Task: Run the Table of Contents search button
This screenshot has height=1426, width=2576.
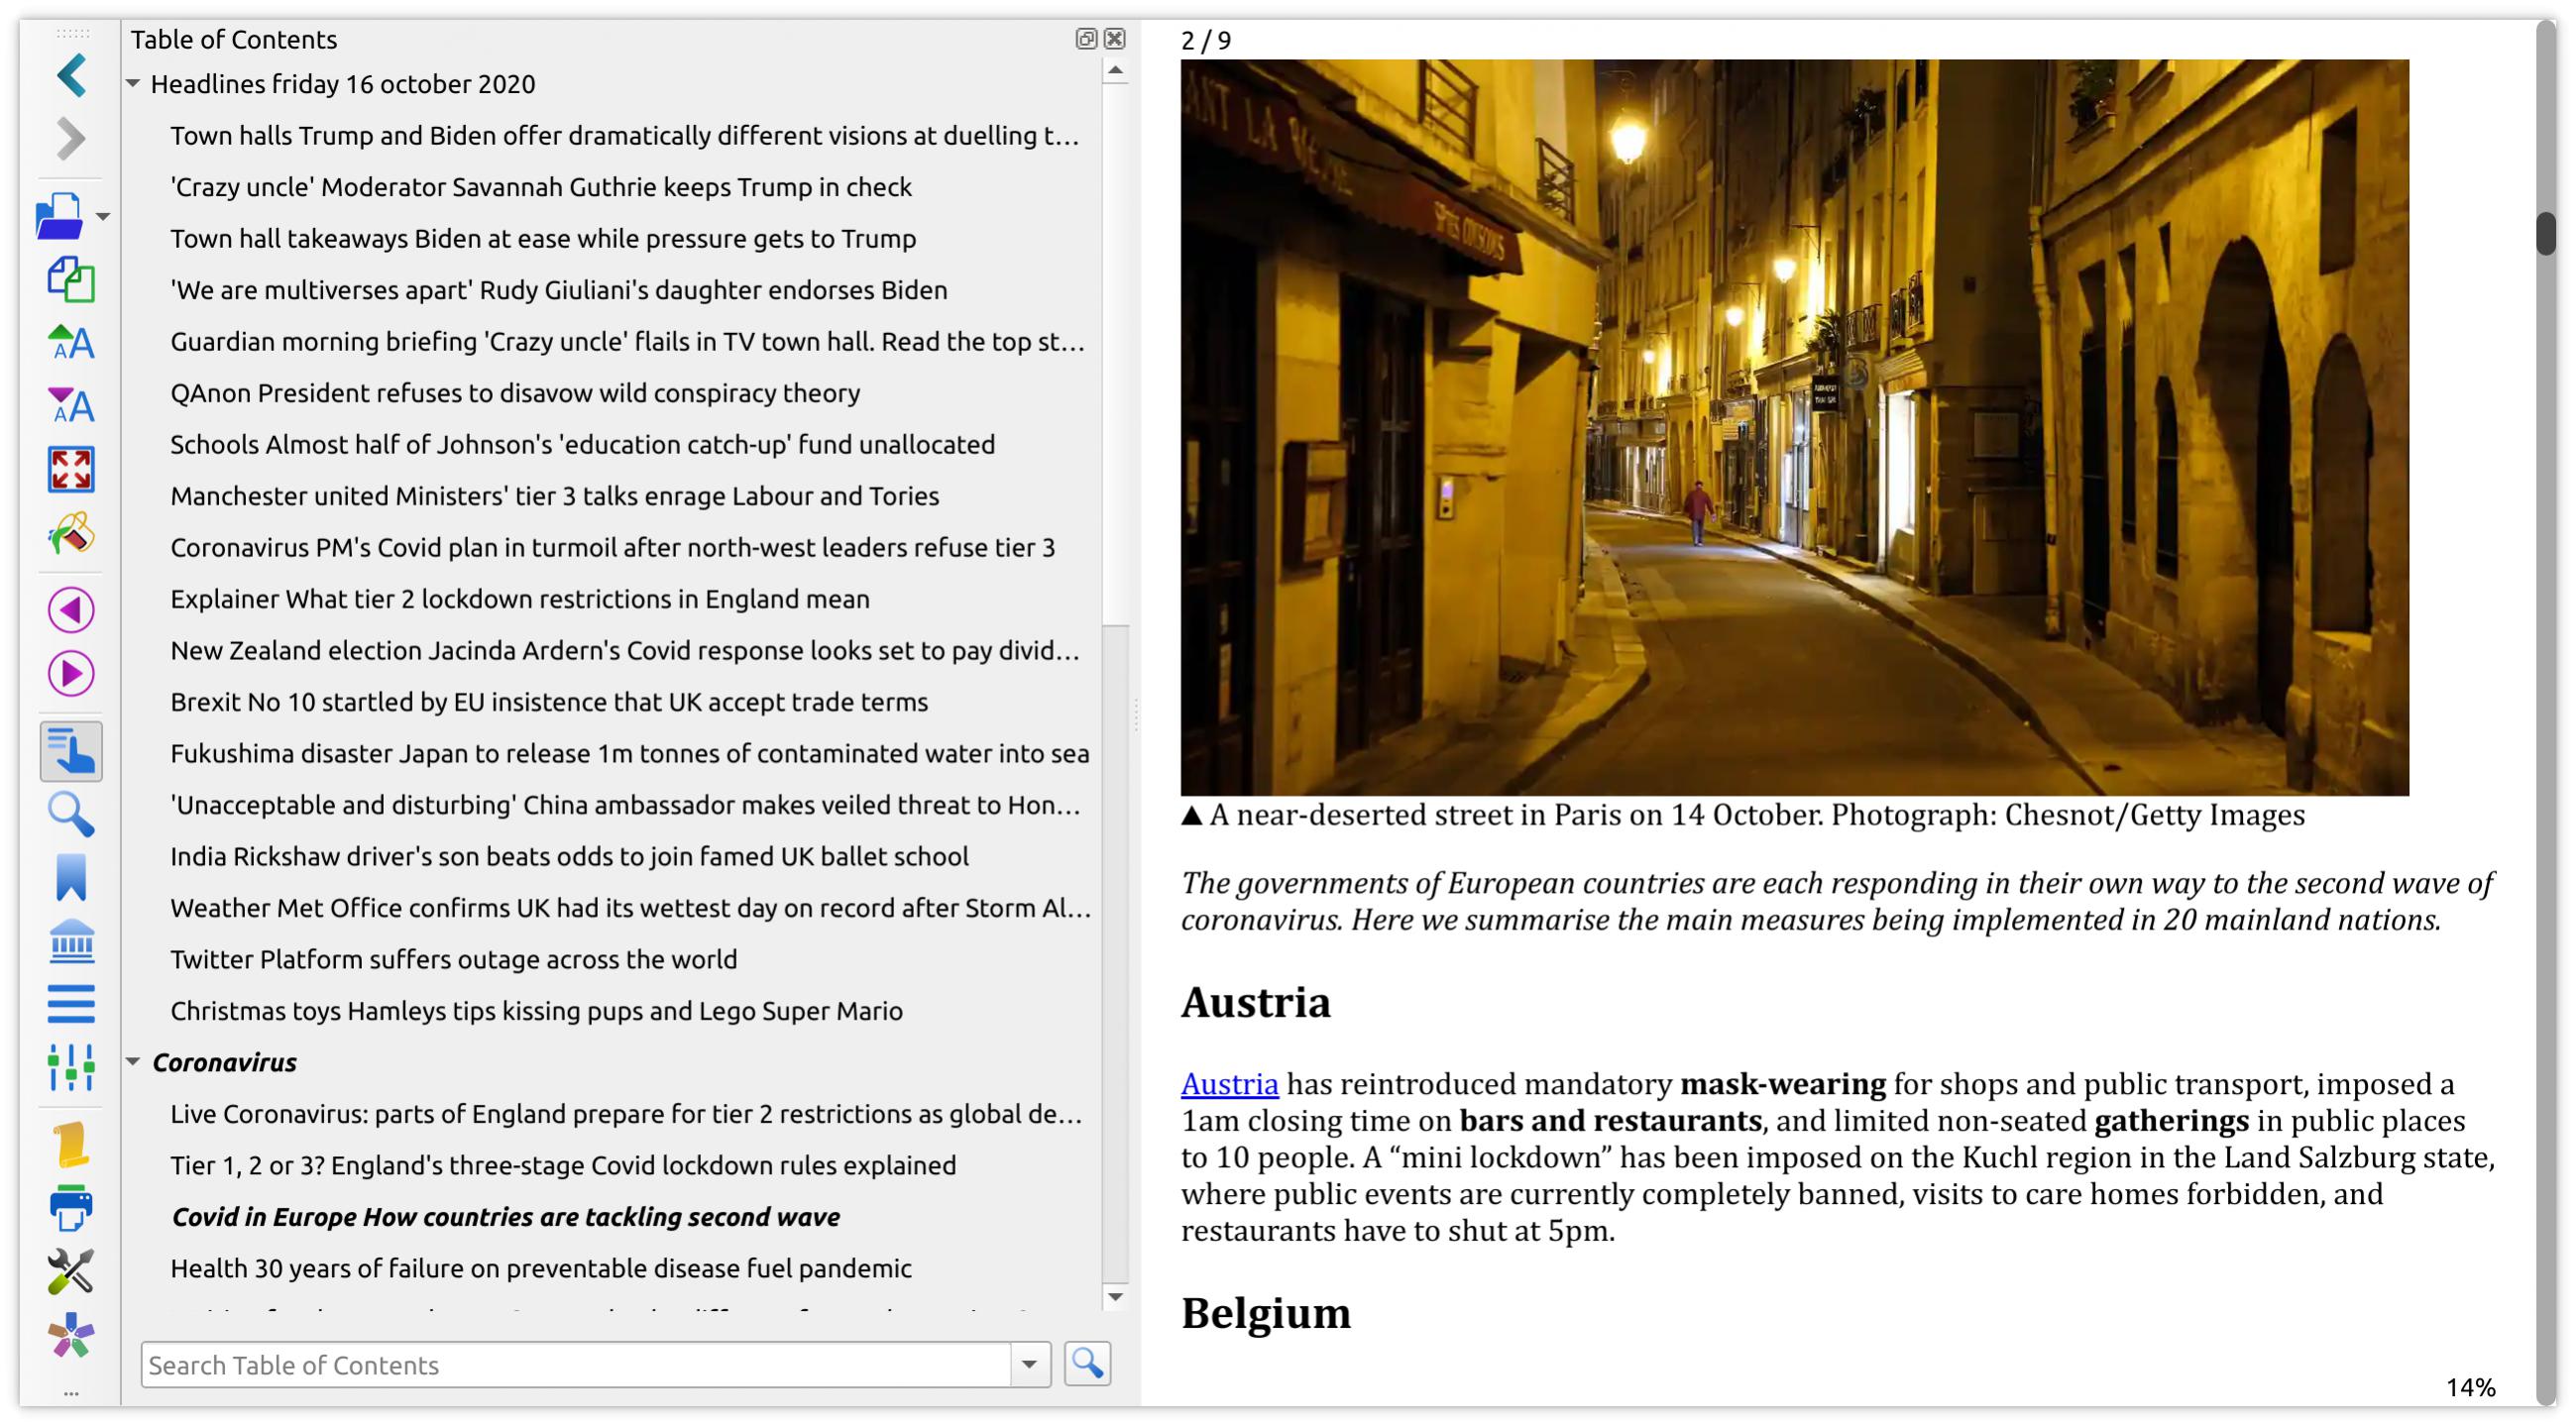Action: click(x=1087, y=1364)
